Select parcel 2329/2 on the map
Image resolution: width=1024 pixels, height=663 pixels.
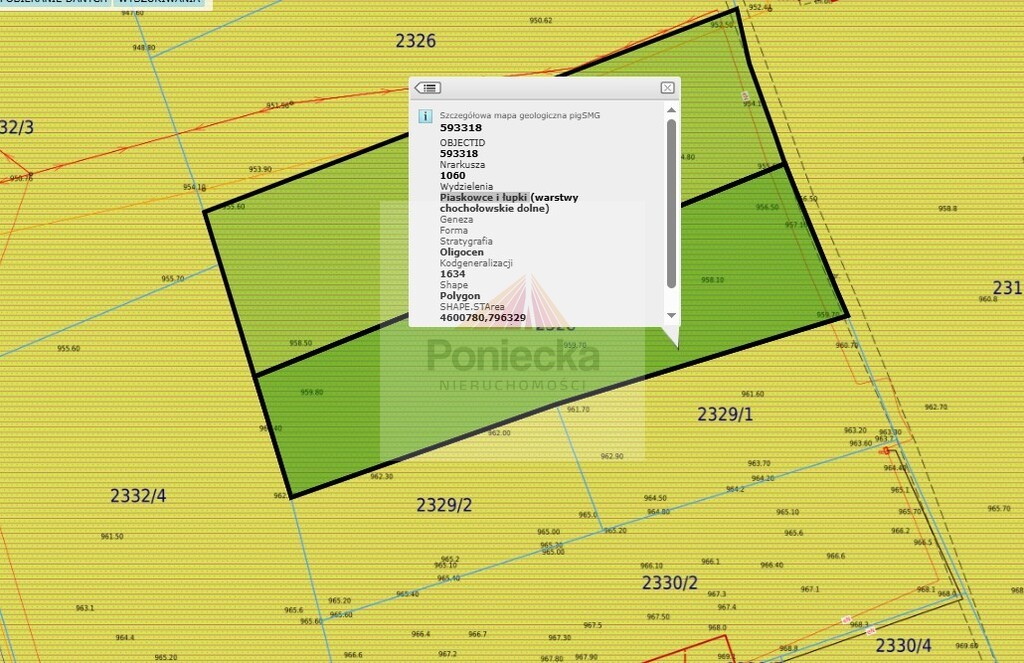pos(444,505)
